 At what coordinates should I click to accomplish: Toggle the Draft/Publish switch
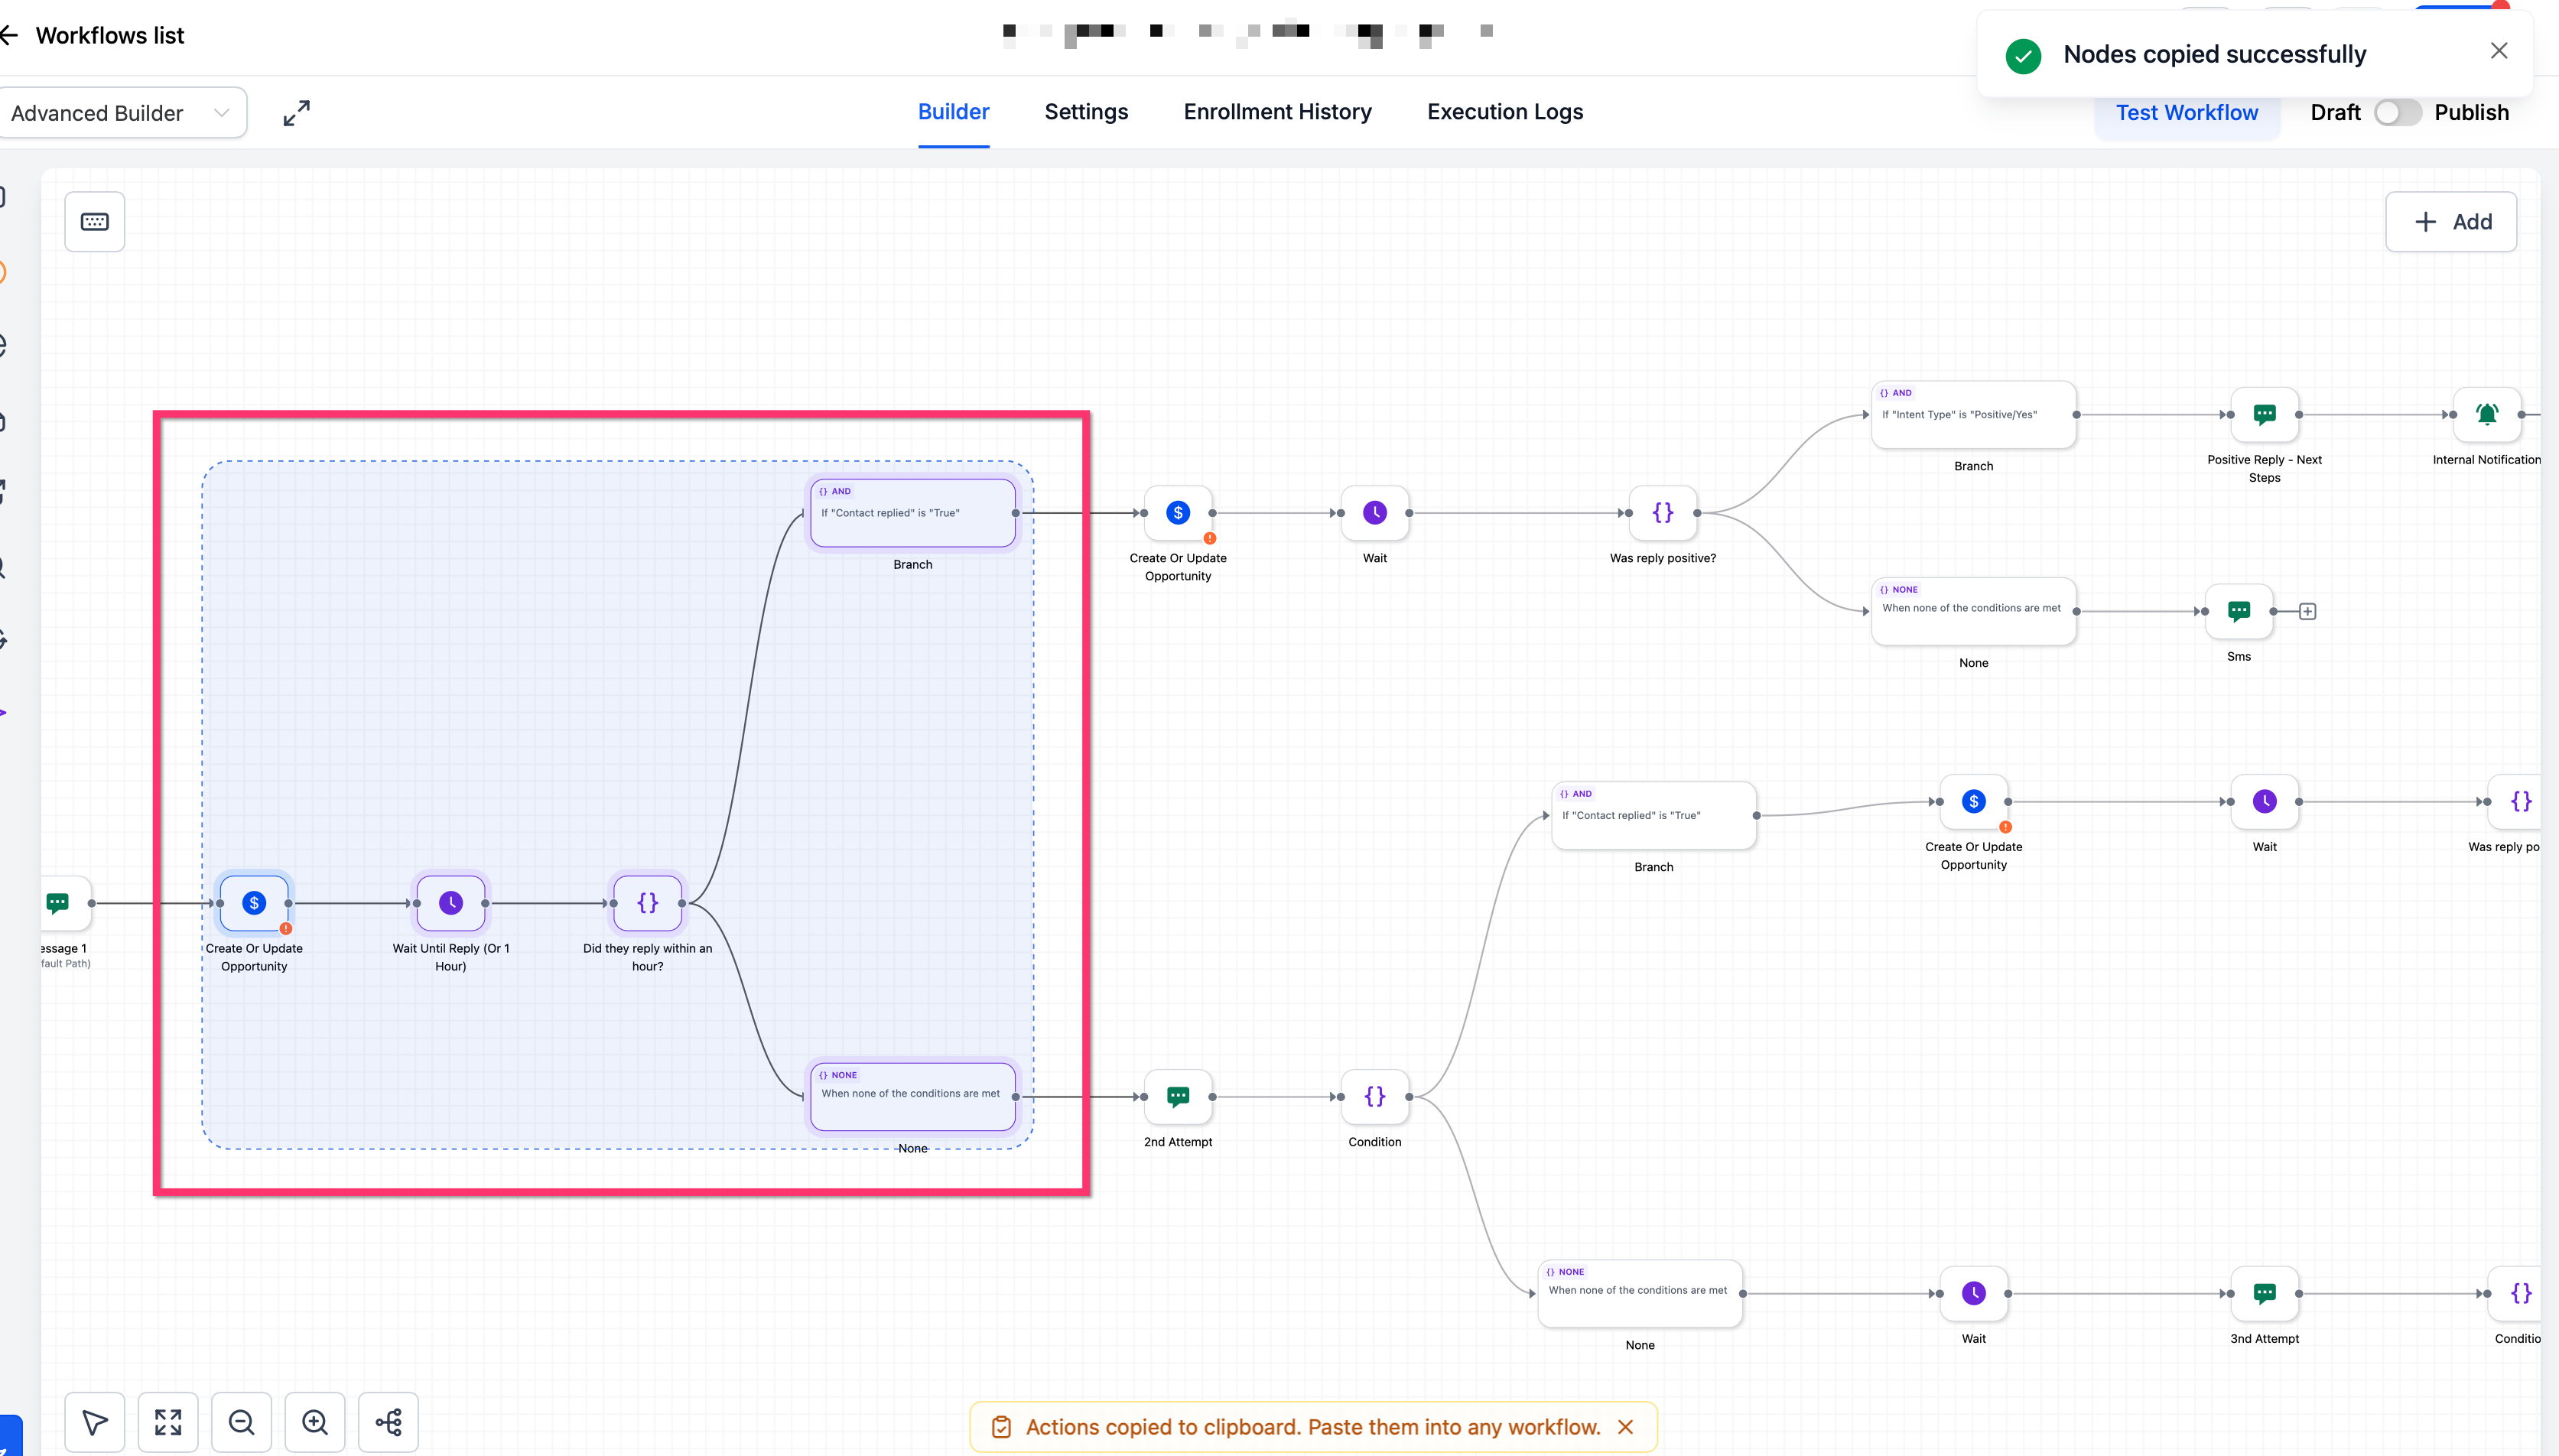(2397, 113)
